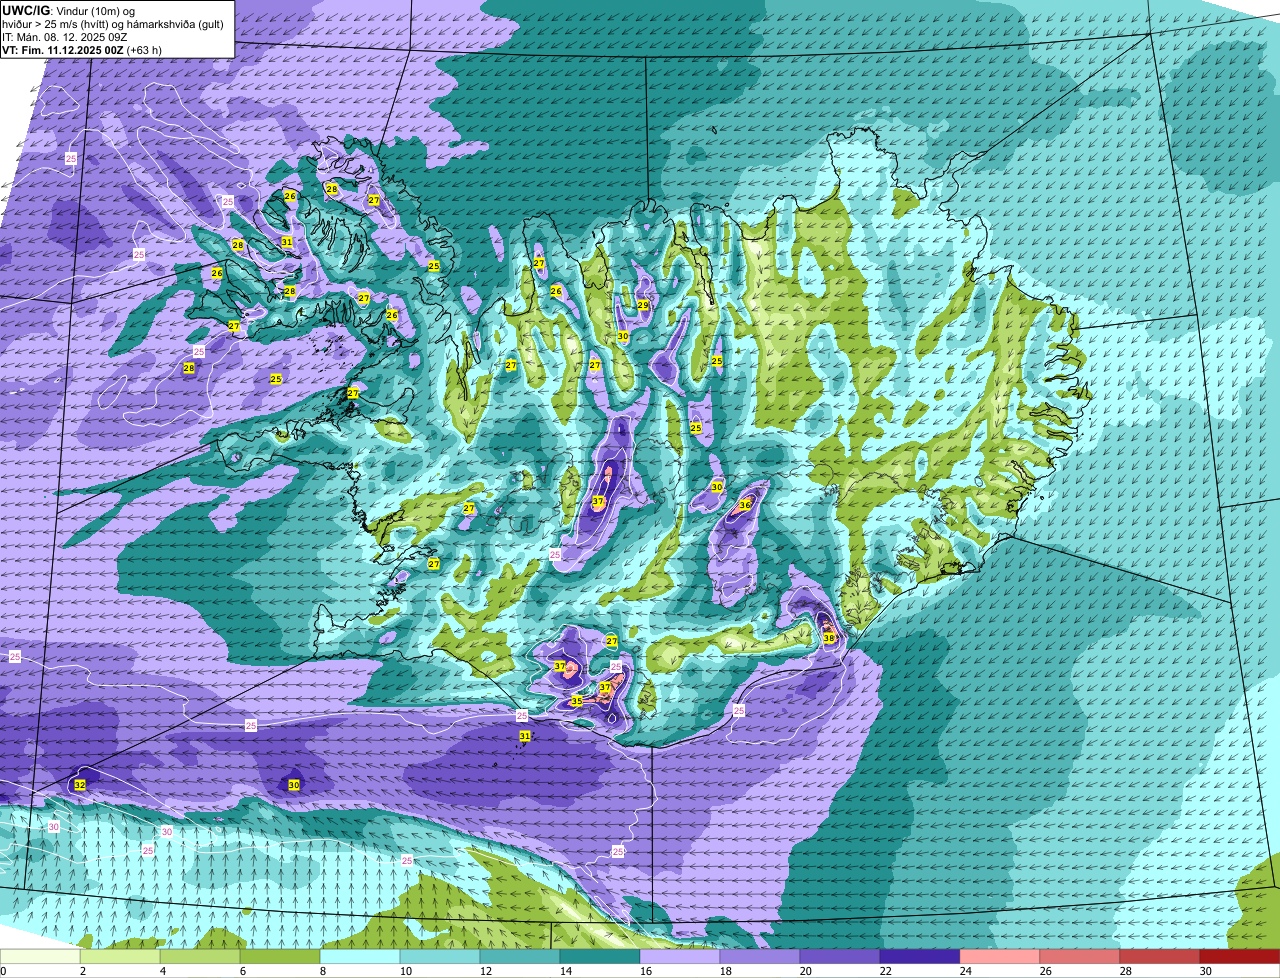Click the legend scale number 16
The height and width of the screenshot is (978, 1280).
644,971
